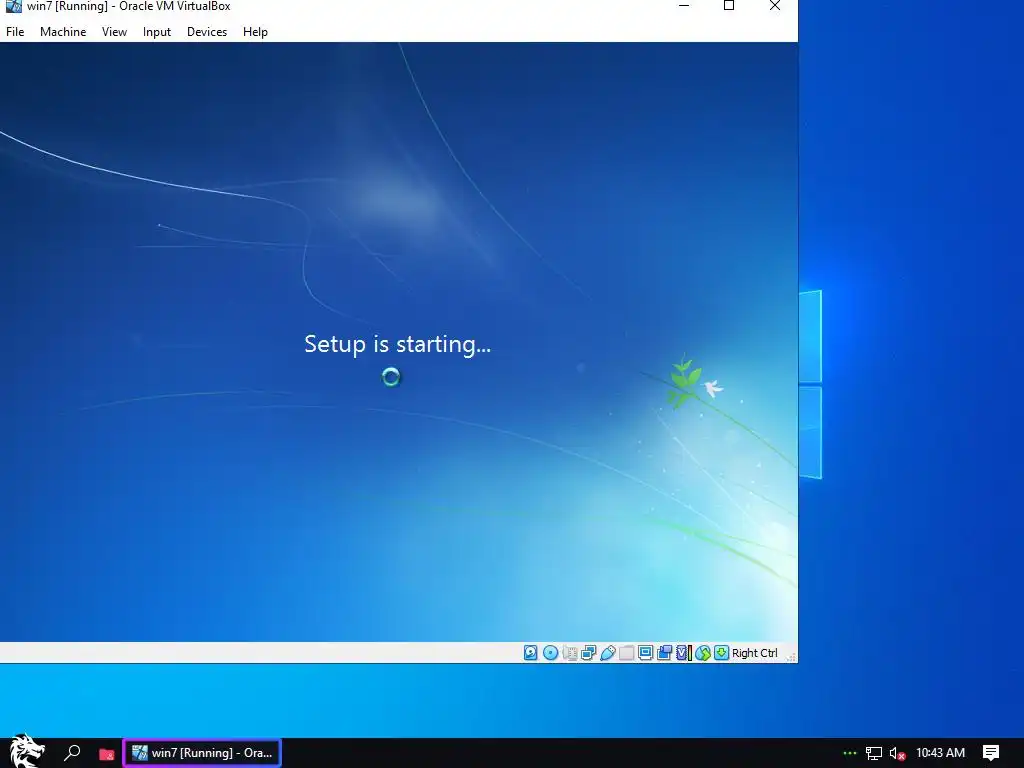Click the optical disc drive indicator
The width and height of the screenshot is (1024, 768).
tap(551, 652)
